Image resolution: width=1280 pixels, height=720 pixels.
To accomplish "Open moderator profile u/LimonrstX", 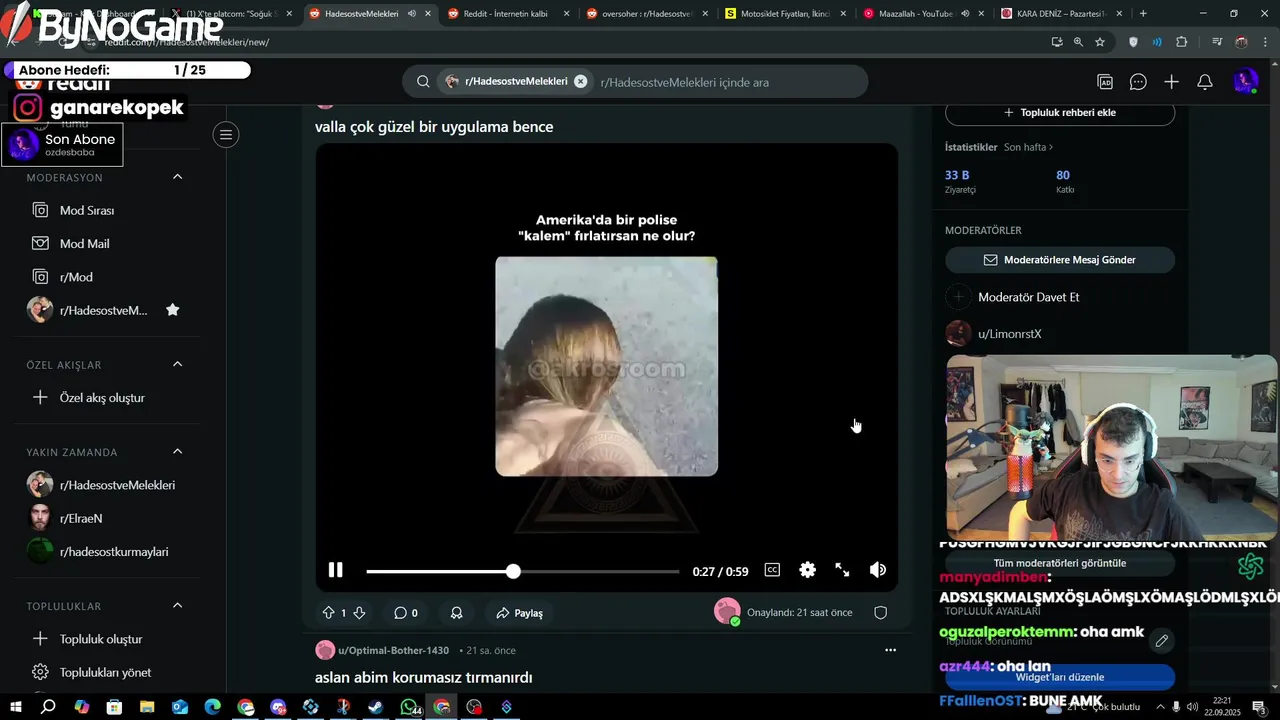I will (1009, 334).
